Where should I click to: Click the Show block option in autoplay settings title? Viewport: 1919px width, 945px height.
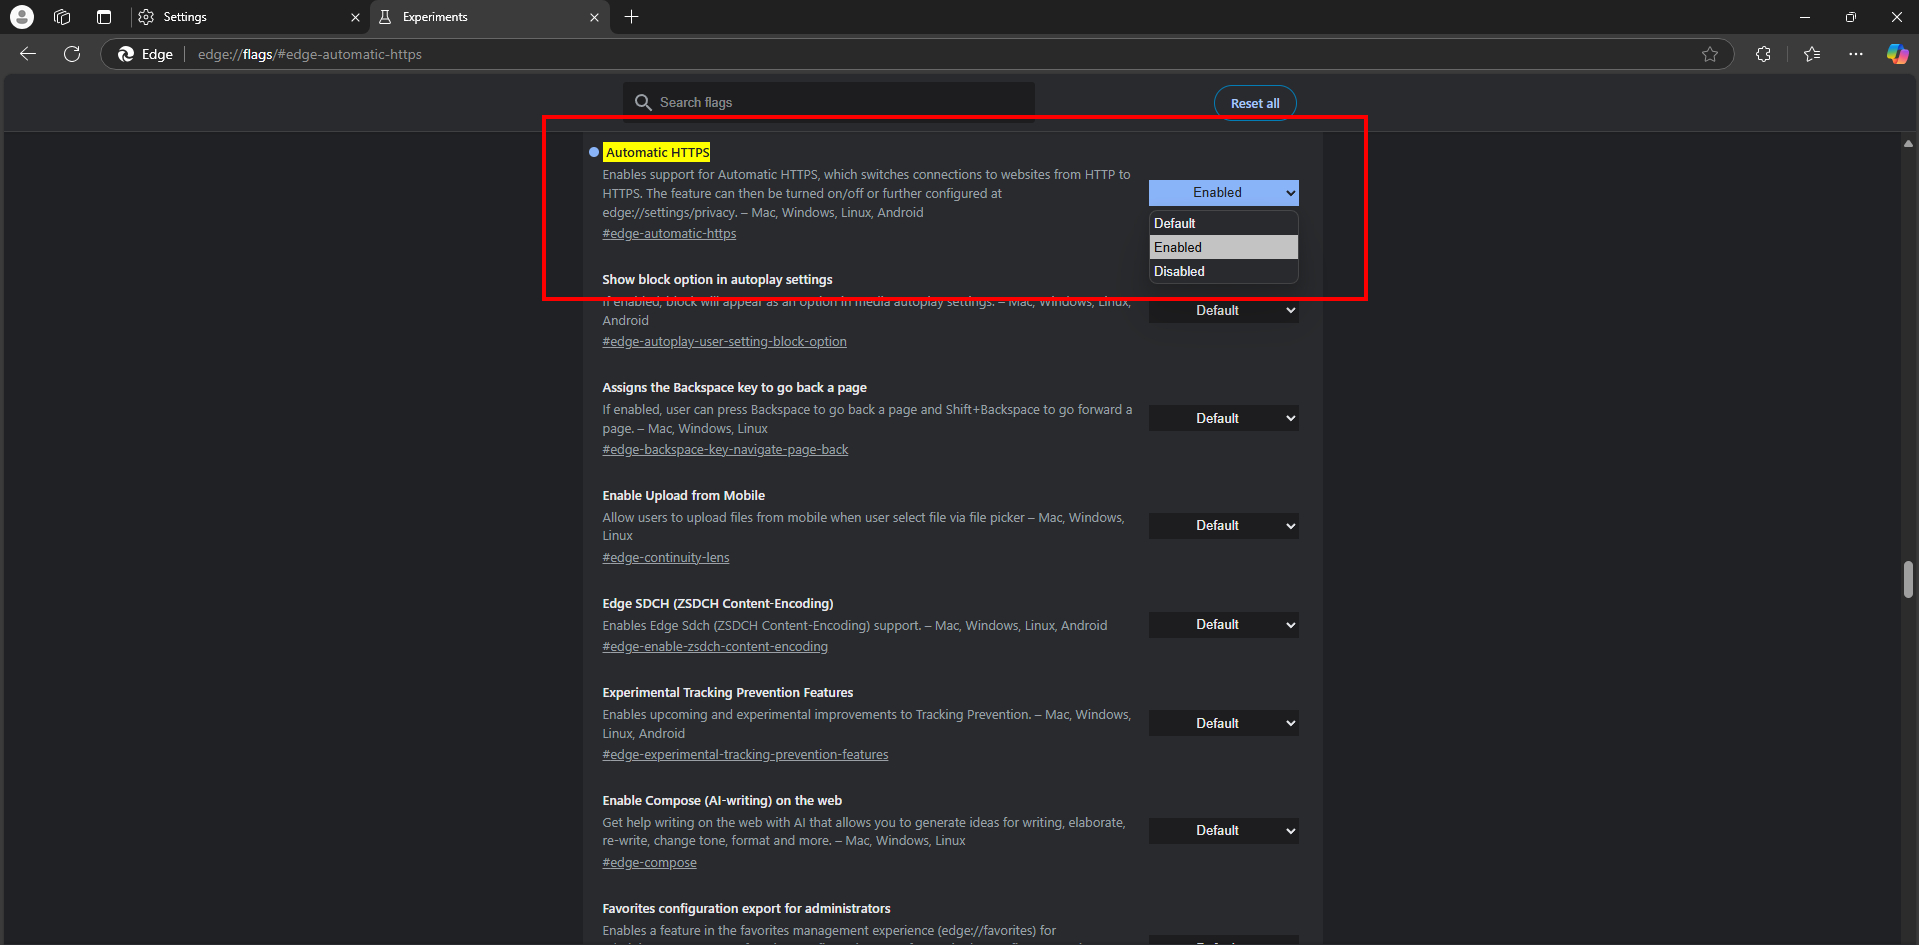point(717,279)
